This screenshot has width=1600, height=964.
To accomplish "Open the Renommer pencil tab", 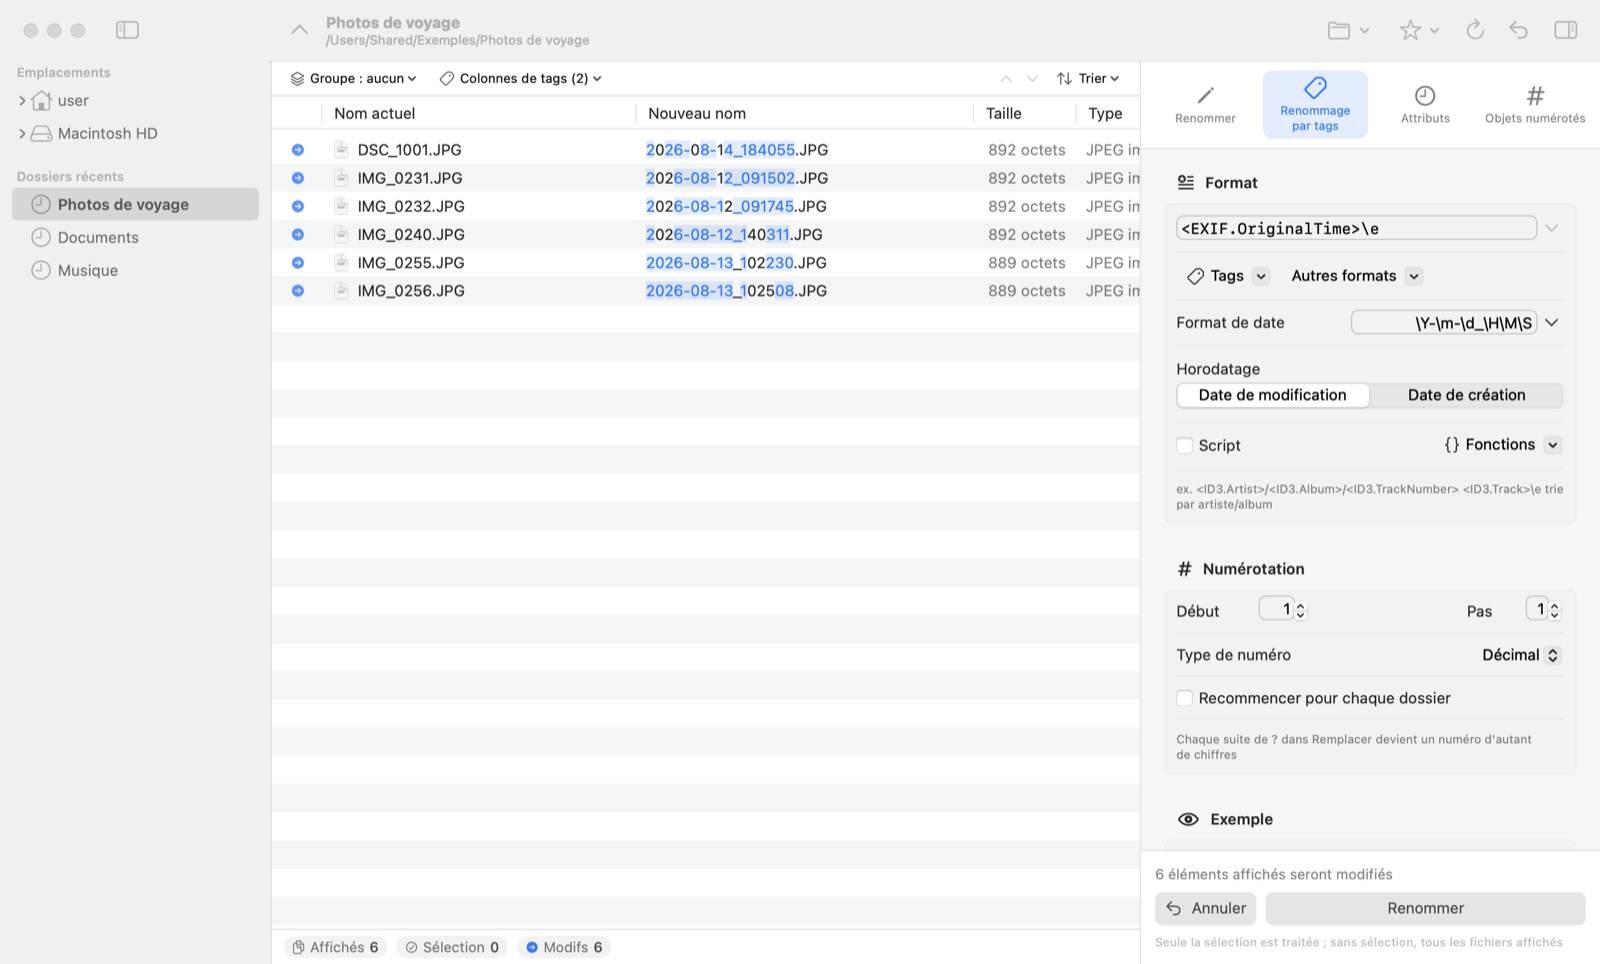I will (x=1205, y=104).
